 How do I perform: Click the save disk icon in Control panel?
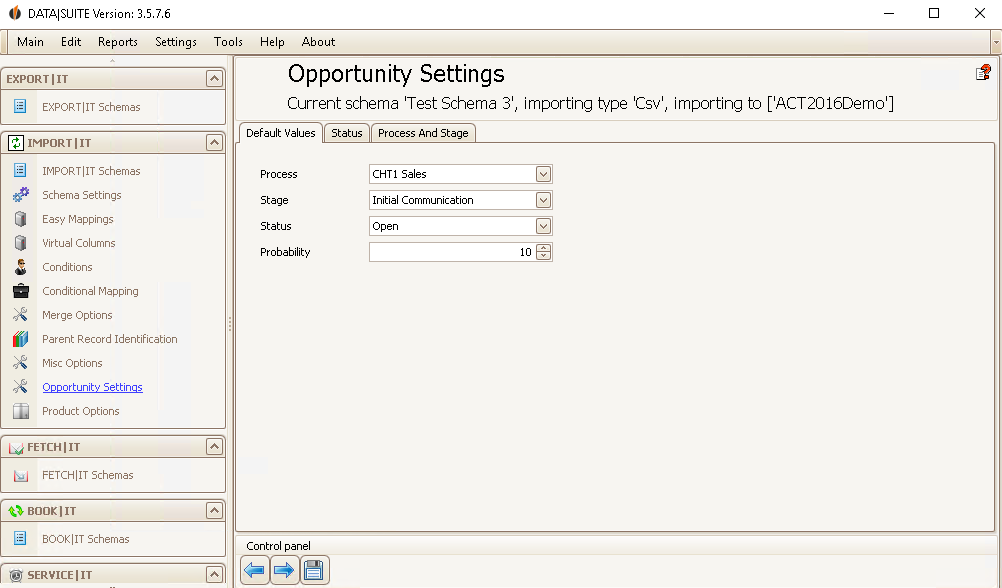(314, 569)
